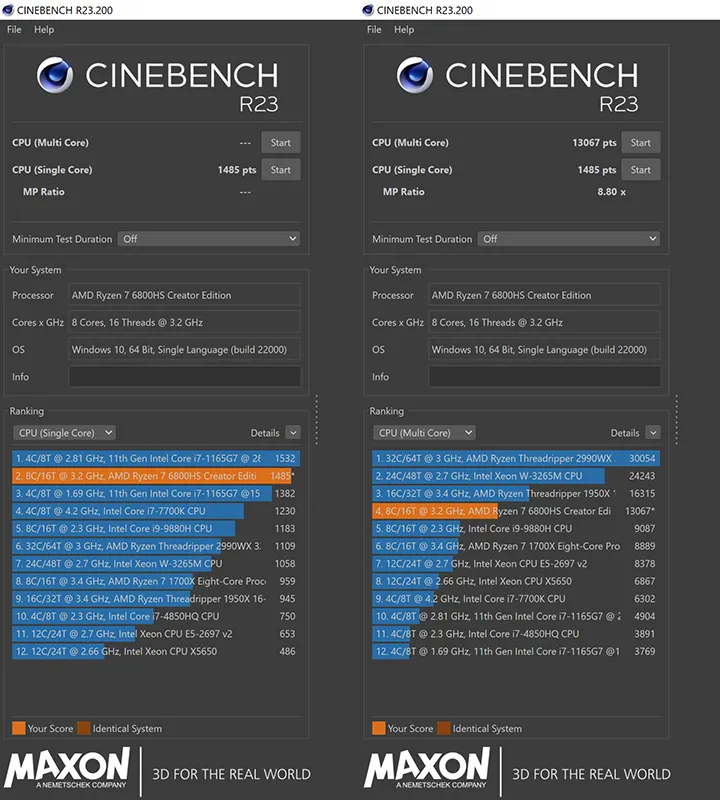Click the Identical System legend swatch under the single-core ranking
Image resolution: width=720 pixels, height=800 pixels.
(x=83, y=728)
